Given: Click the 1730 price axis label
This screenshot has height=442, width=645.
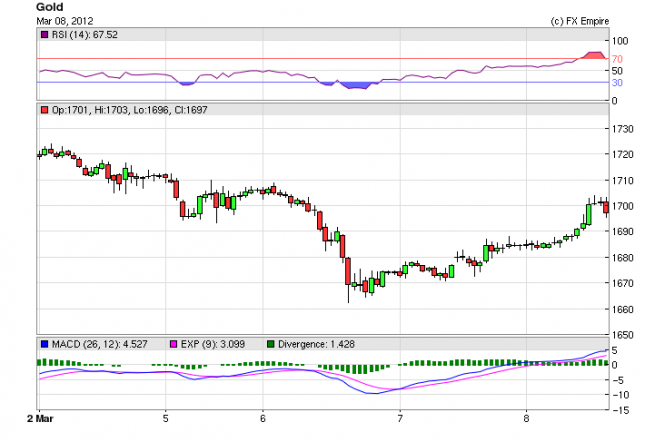Looking at the screenshot, I should [622, 129].
